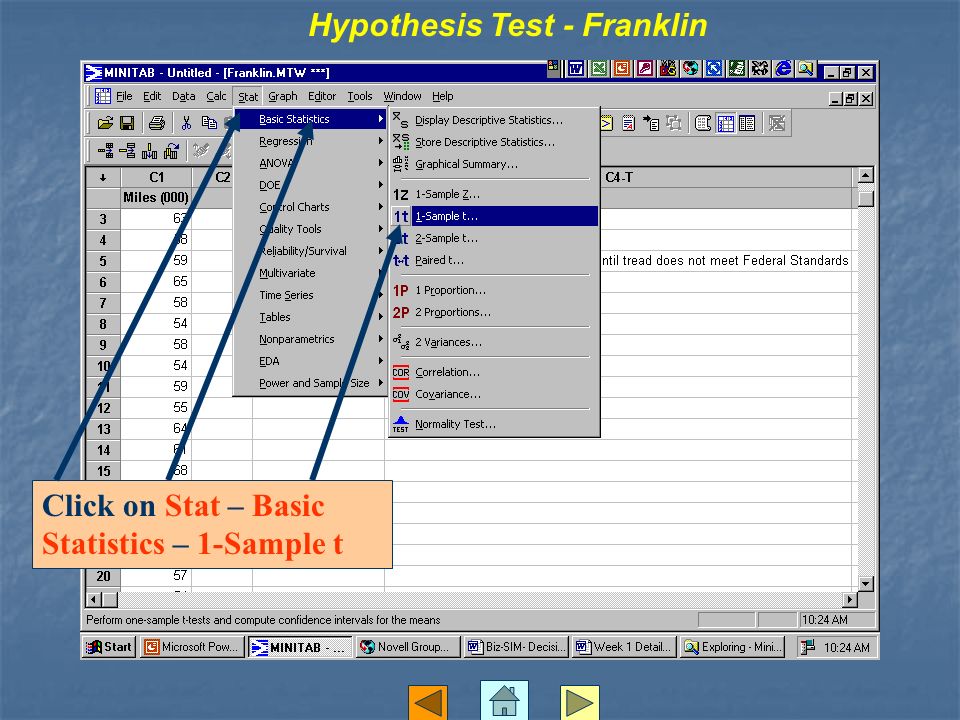The width and height of the screenshot is (960, 720).
Task: Click the Microsoft Access key icon
Action: [645, 69]
